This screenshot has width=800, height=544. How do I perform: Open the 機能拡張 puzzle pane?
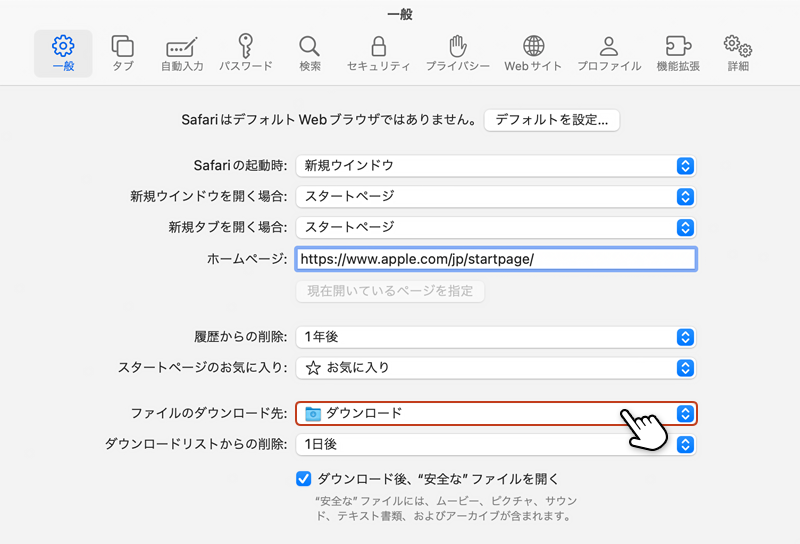[678, 53]
